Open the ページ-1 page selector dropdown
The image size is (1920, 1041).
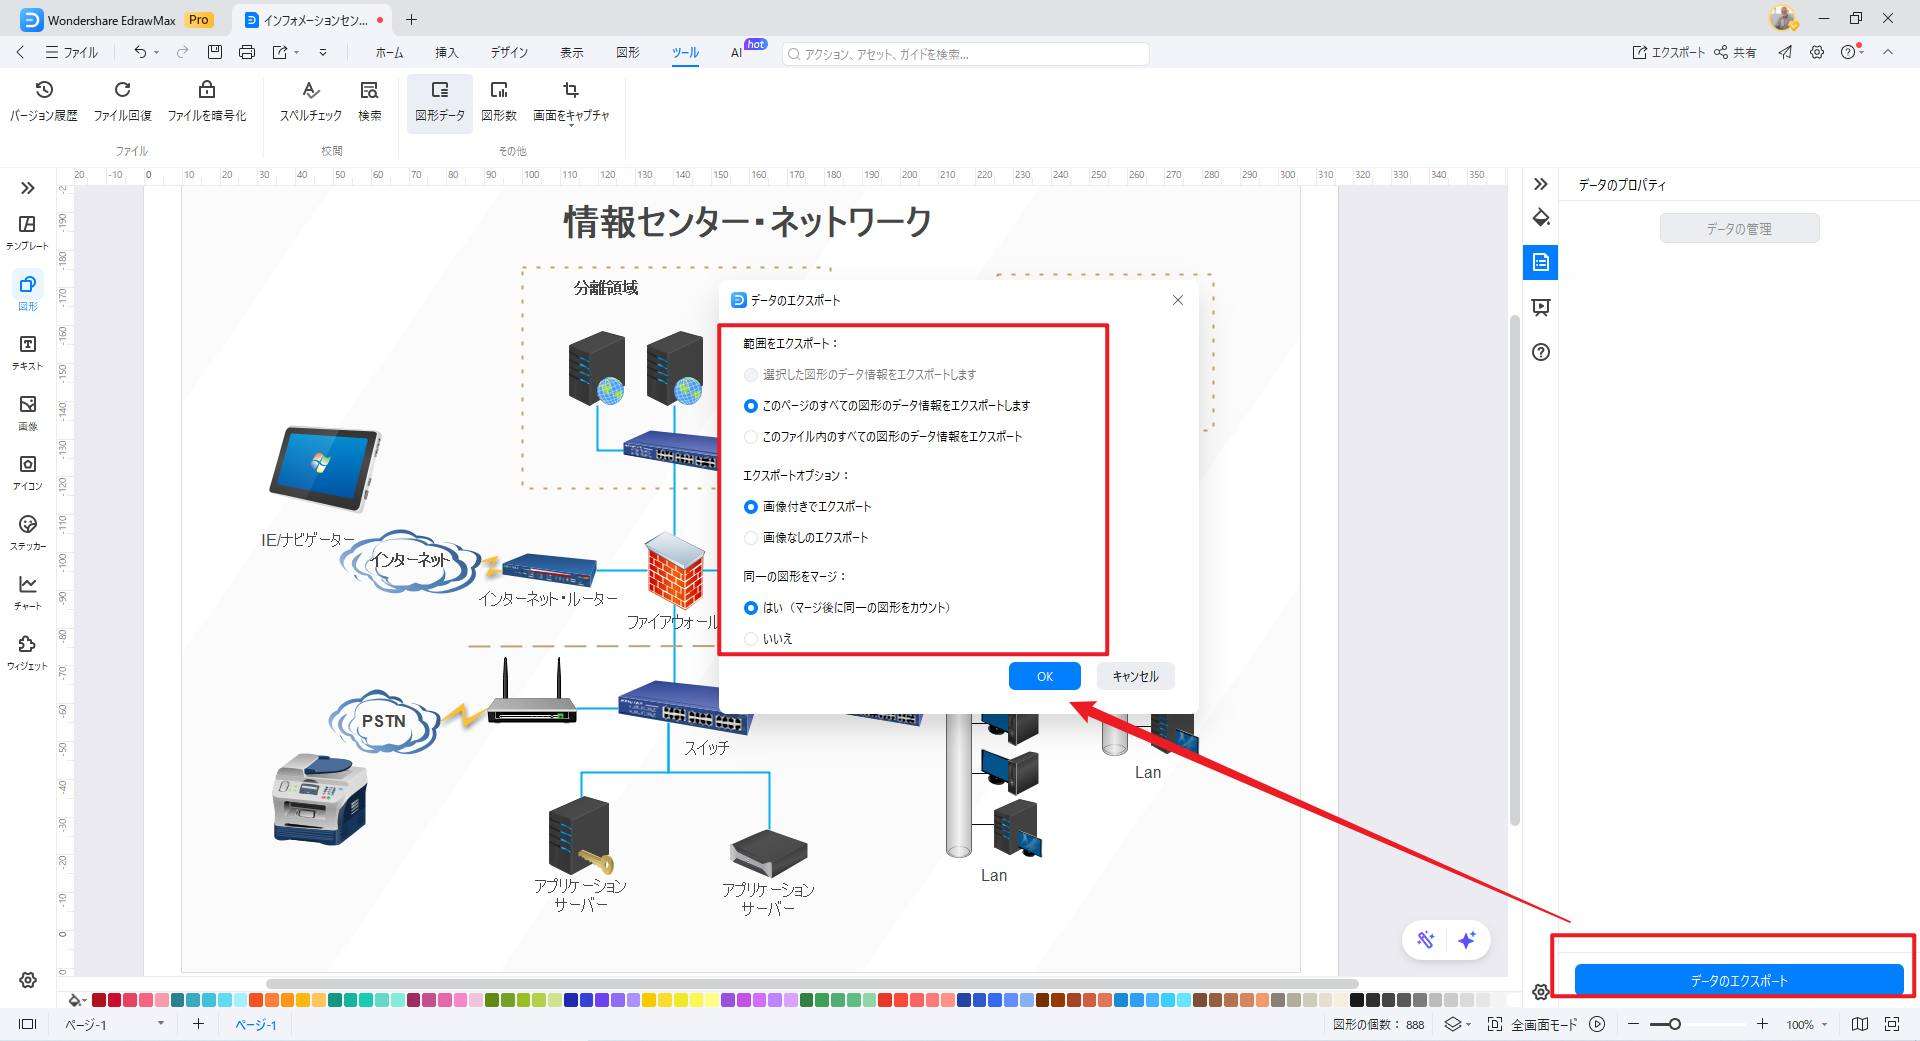[158, 1024]
